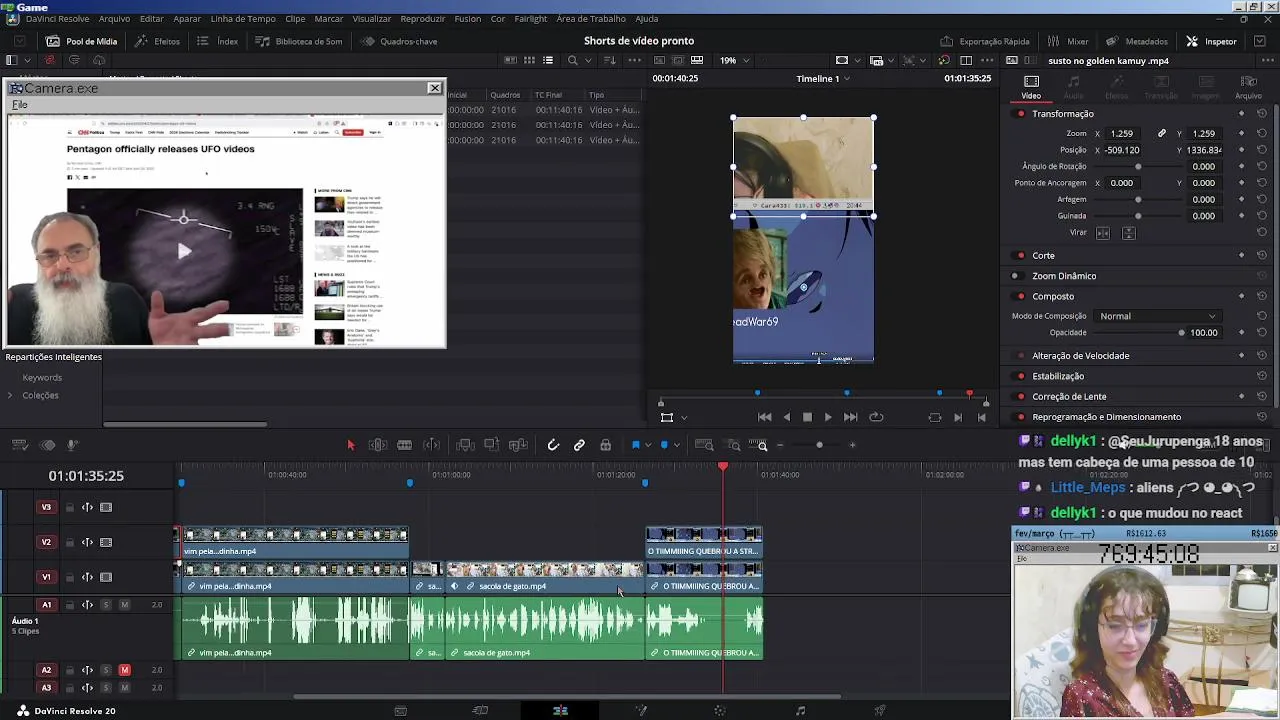
Task: Open the Media page from bottom page bar
Action: click(400, 711)
